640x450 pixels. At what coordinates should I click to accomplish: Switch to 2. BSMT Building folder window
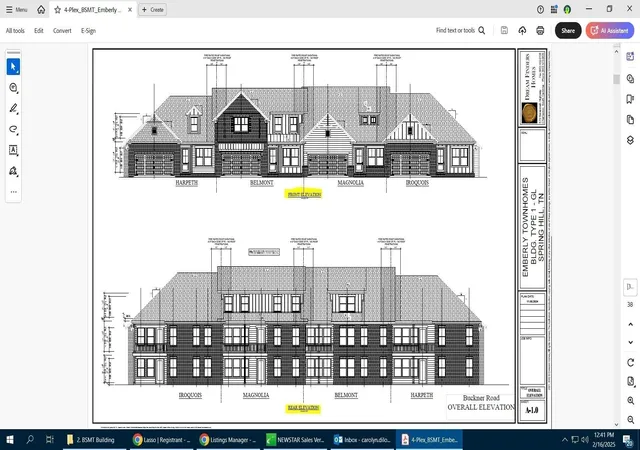pyautogui.click(x=94, y=440)
